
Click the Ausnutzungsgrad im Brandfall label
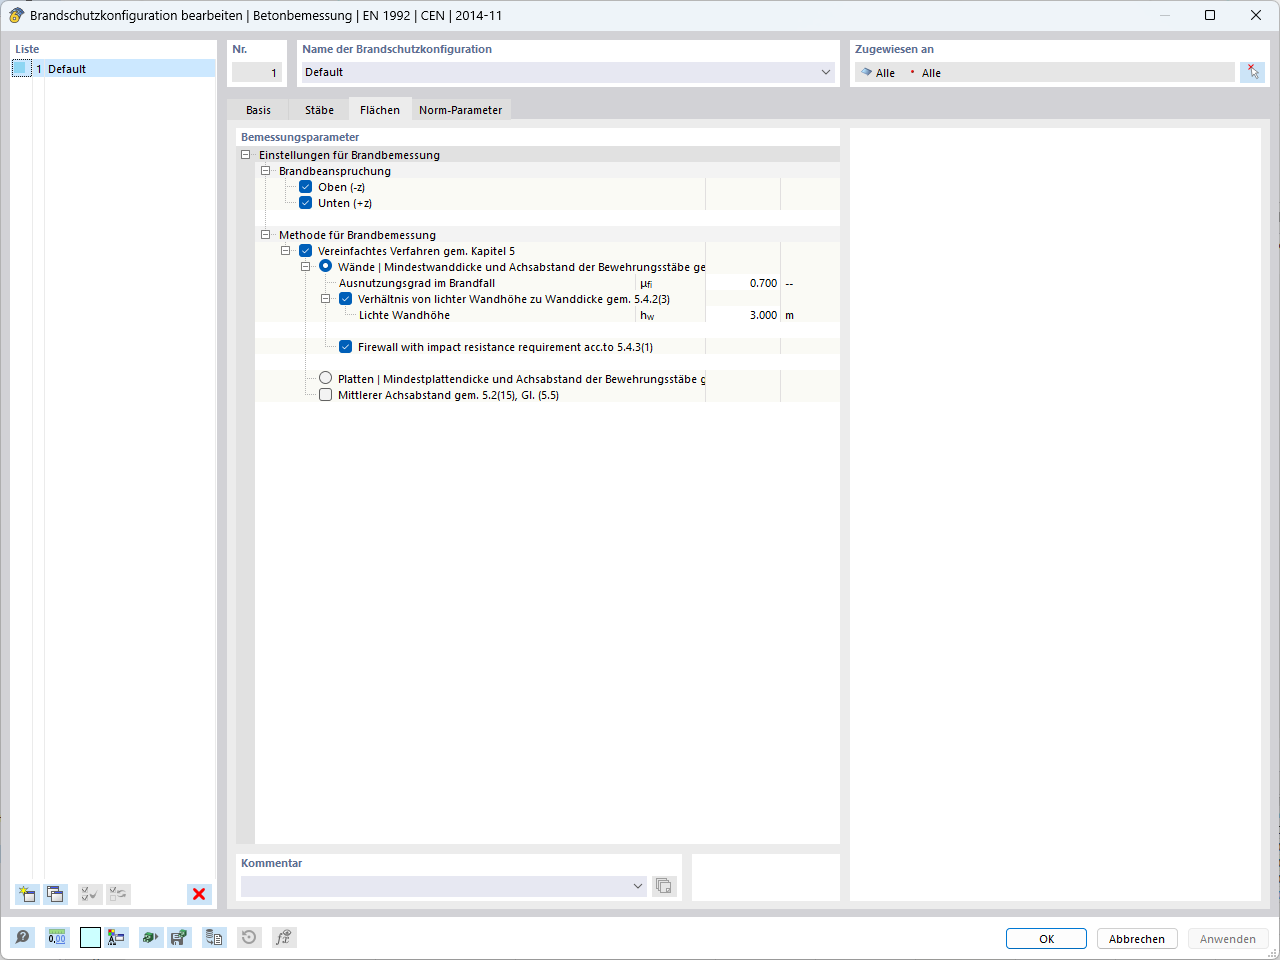(417, 283)
